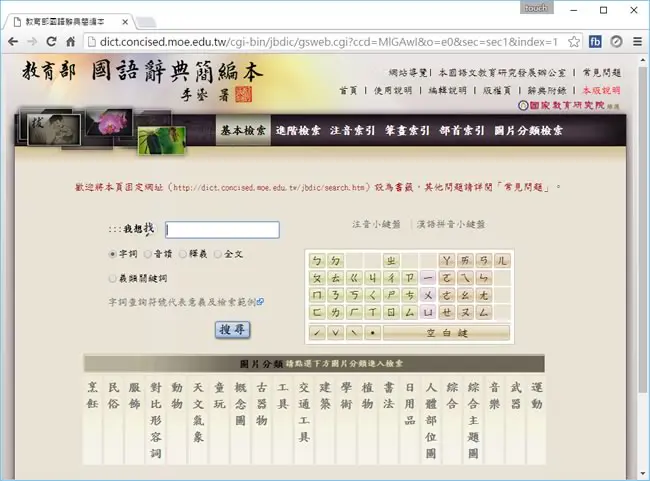This screenshot has width=650, height=481.
Task: Open the 常見問題 link at top
Action: (602, 73)
